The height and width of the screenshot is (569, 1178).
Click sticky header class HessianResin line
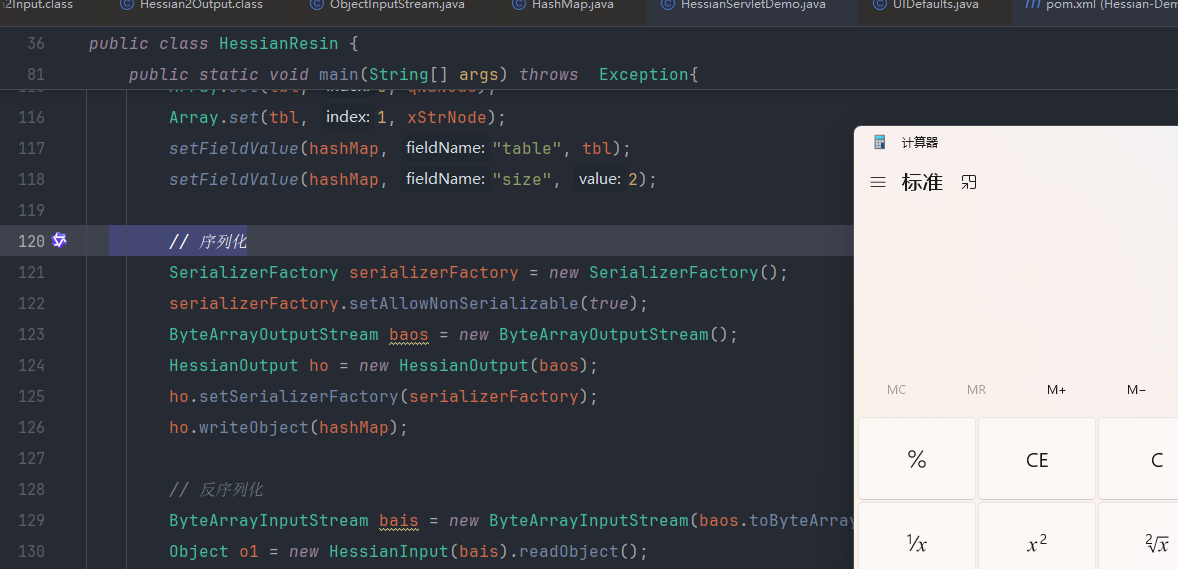coord(223,44)
